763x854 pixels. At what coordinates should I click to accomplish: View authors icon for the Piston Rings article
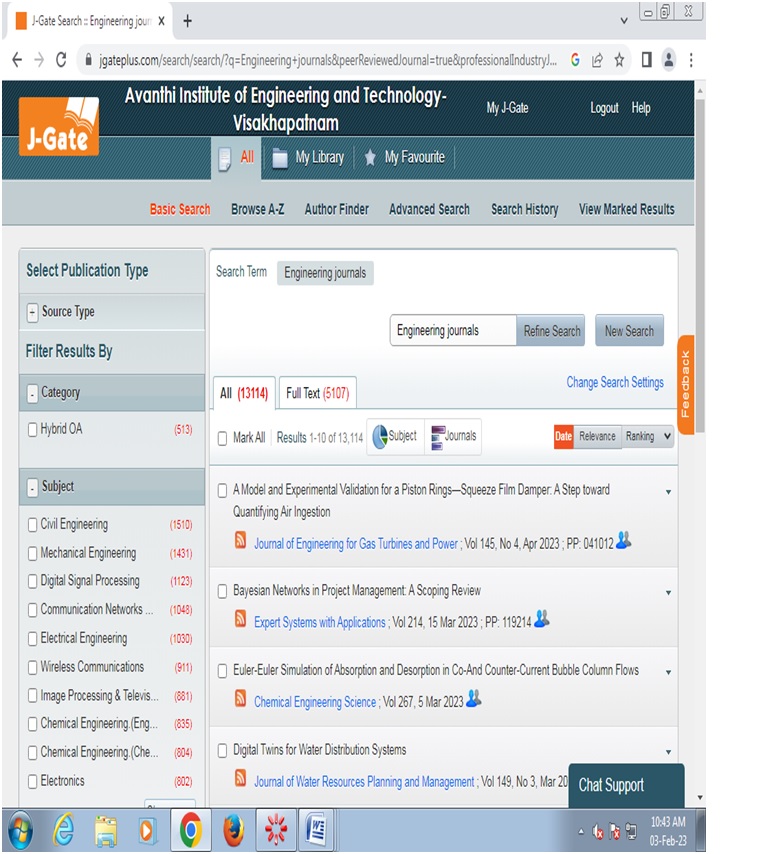624,540
